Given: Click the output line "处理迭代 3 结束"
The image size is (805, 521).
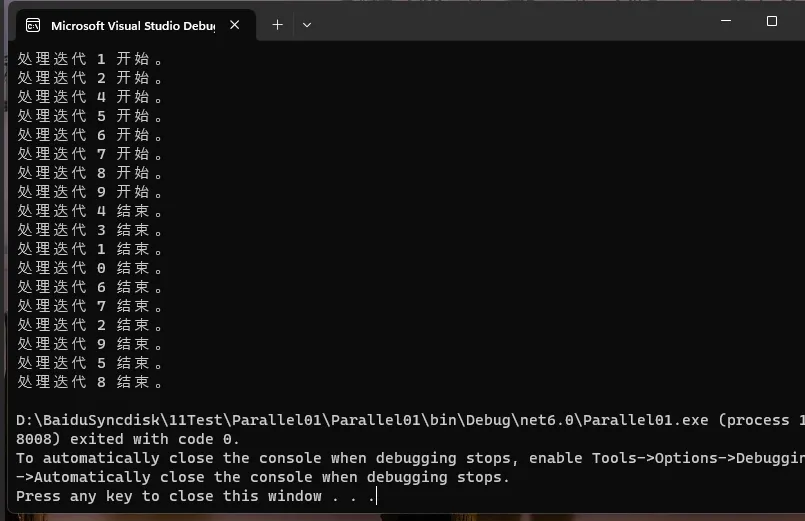Looking at the screenshot, I should coord(90,230).
